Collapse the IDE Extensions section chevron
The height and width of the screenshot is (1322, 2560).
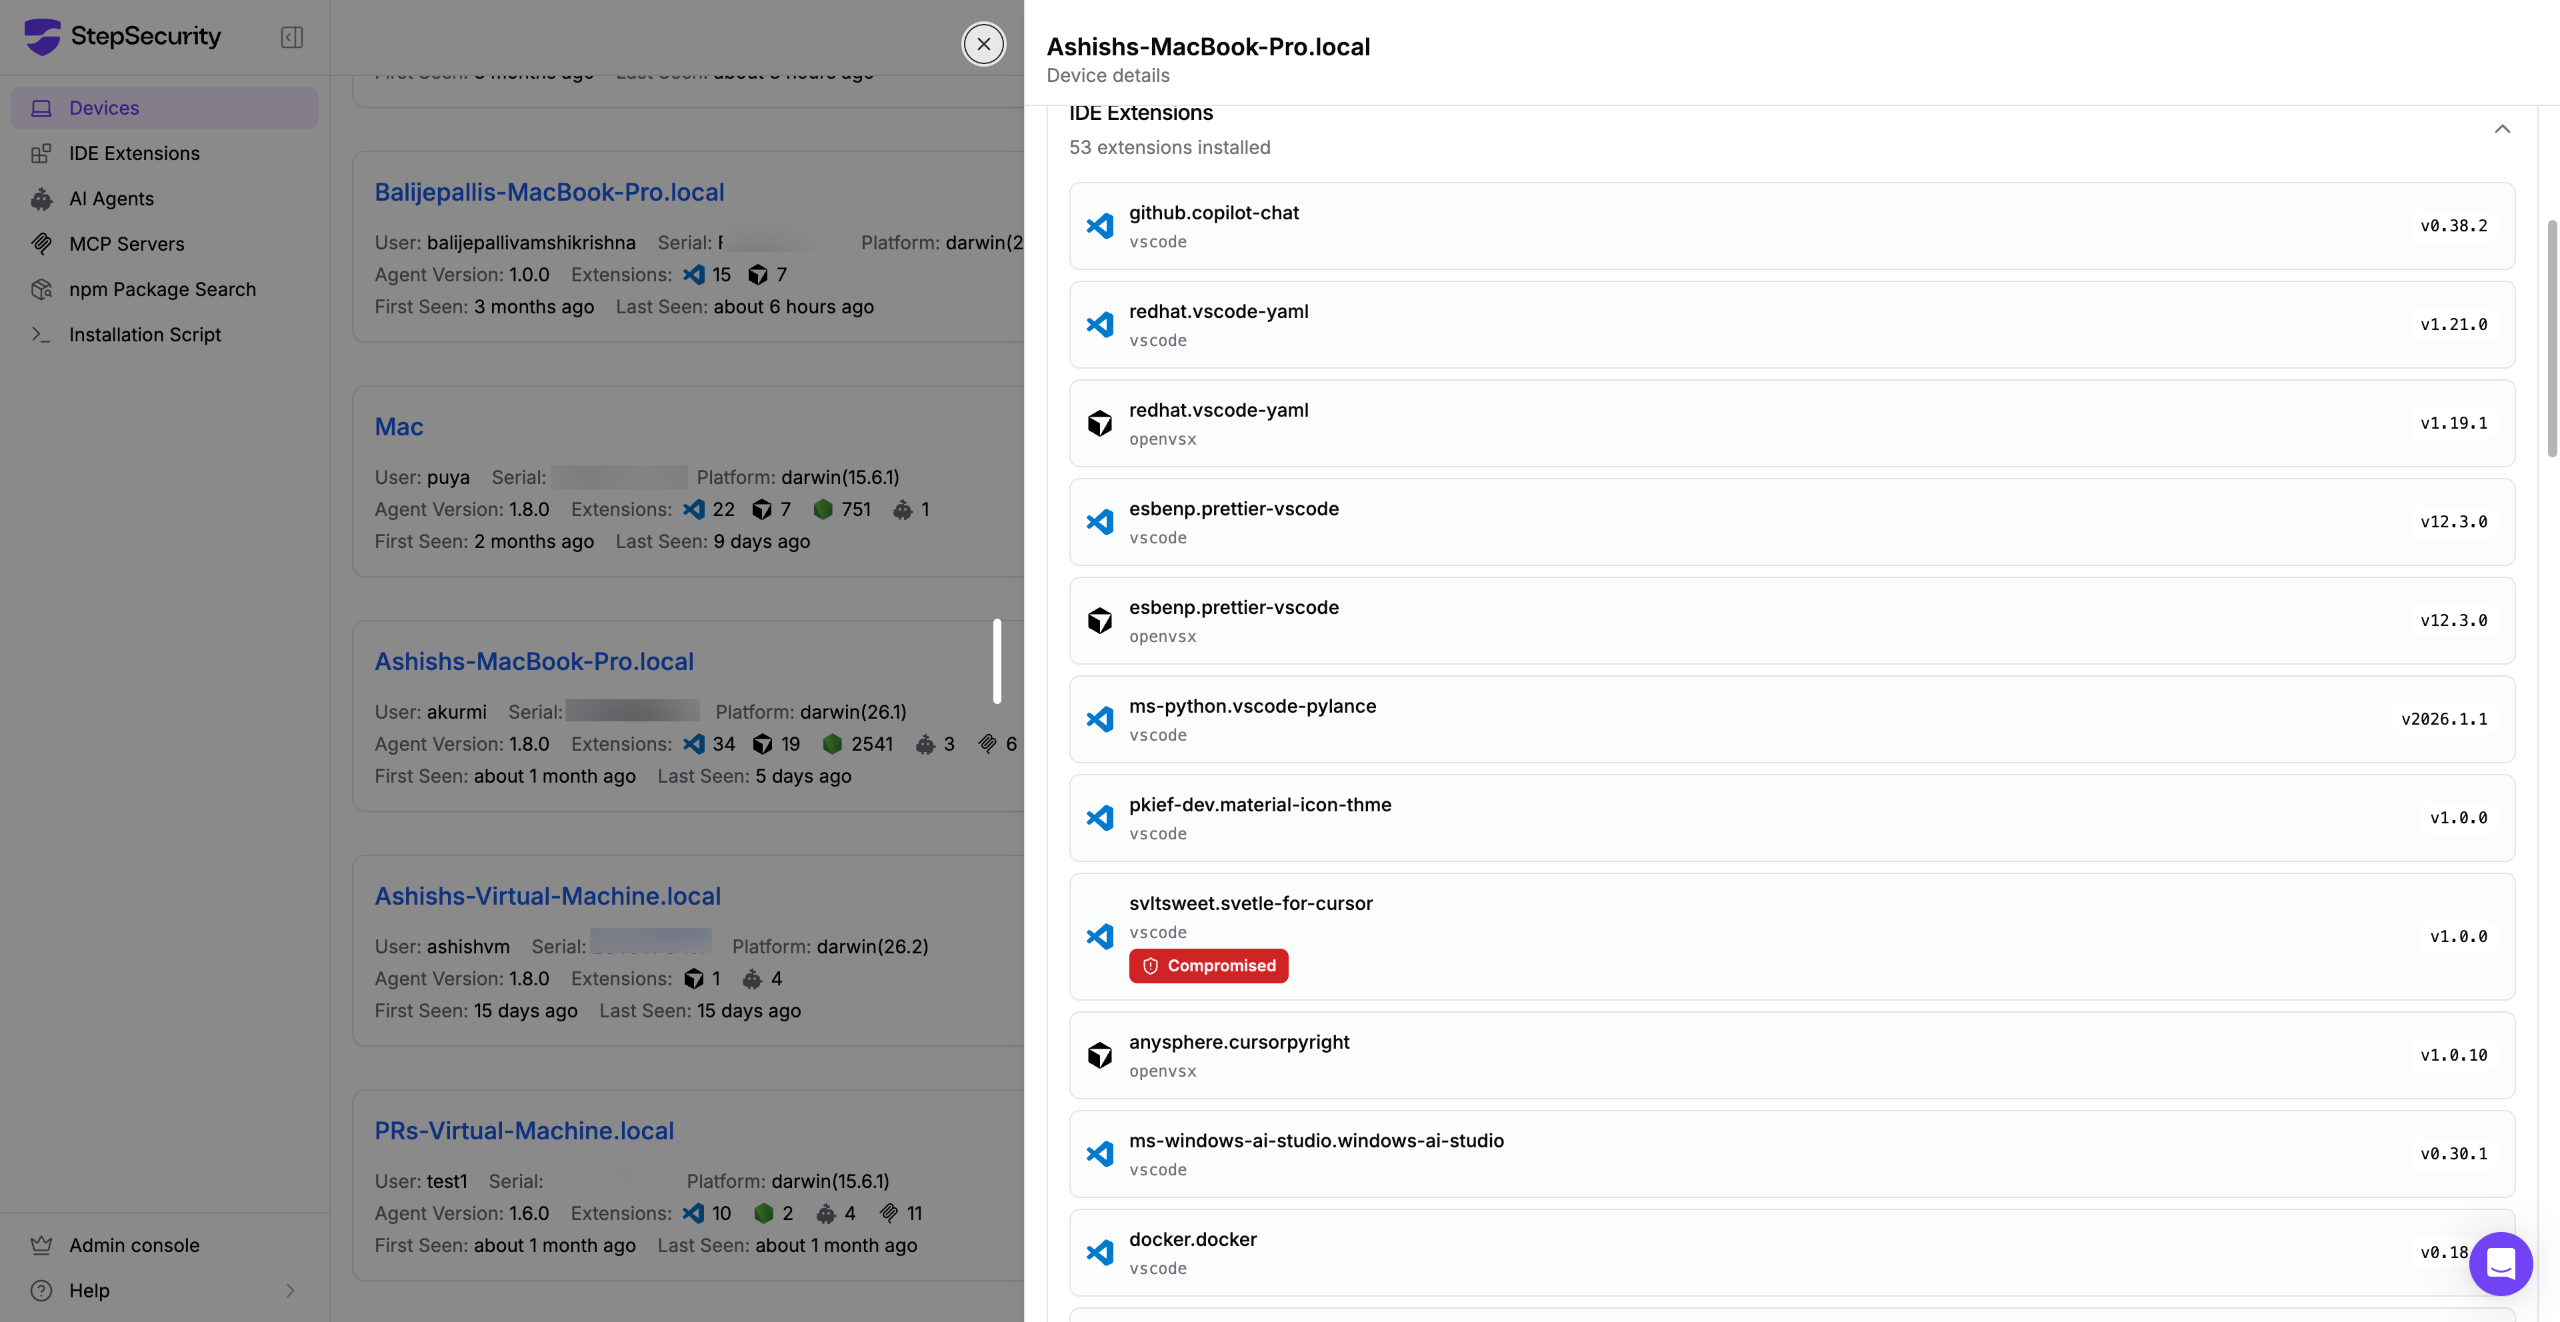2502,129
